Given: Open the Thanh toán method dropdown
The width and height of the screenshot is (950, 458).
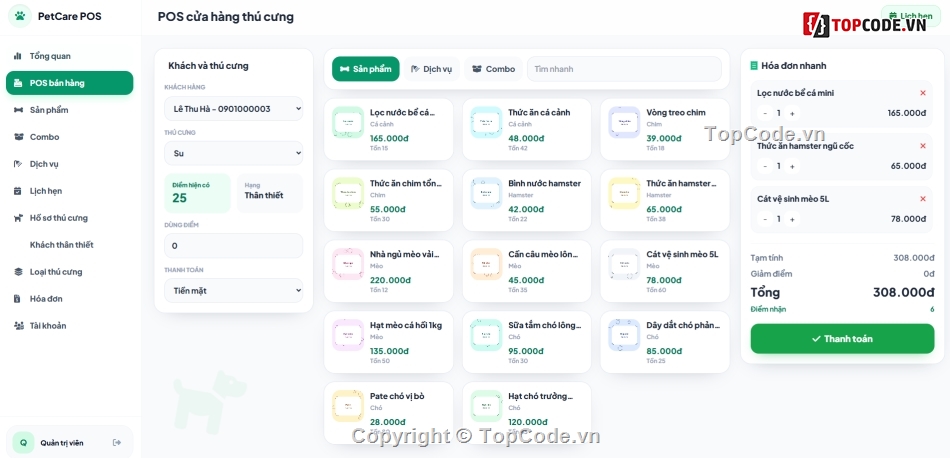Looking at the screenshot, I should (233, 290).
